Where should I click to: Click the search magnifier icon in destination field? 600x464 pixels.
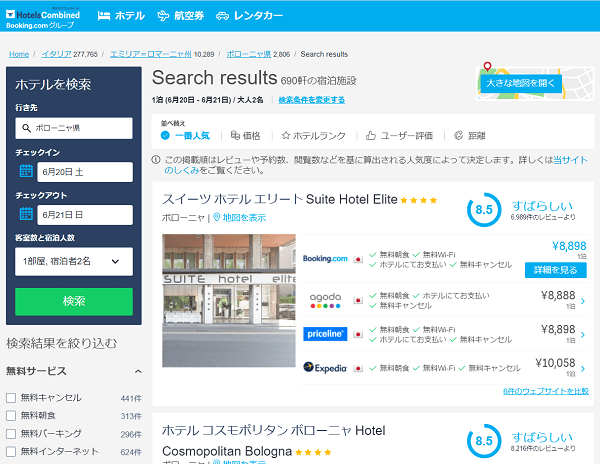coord(26,128)
